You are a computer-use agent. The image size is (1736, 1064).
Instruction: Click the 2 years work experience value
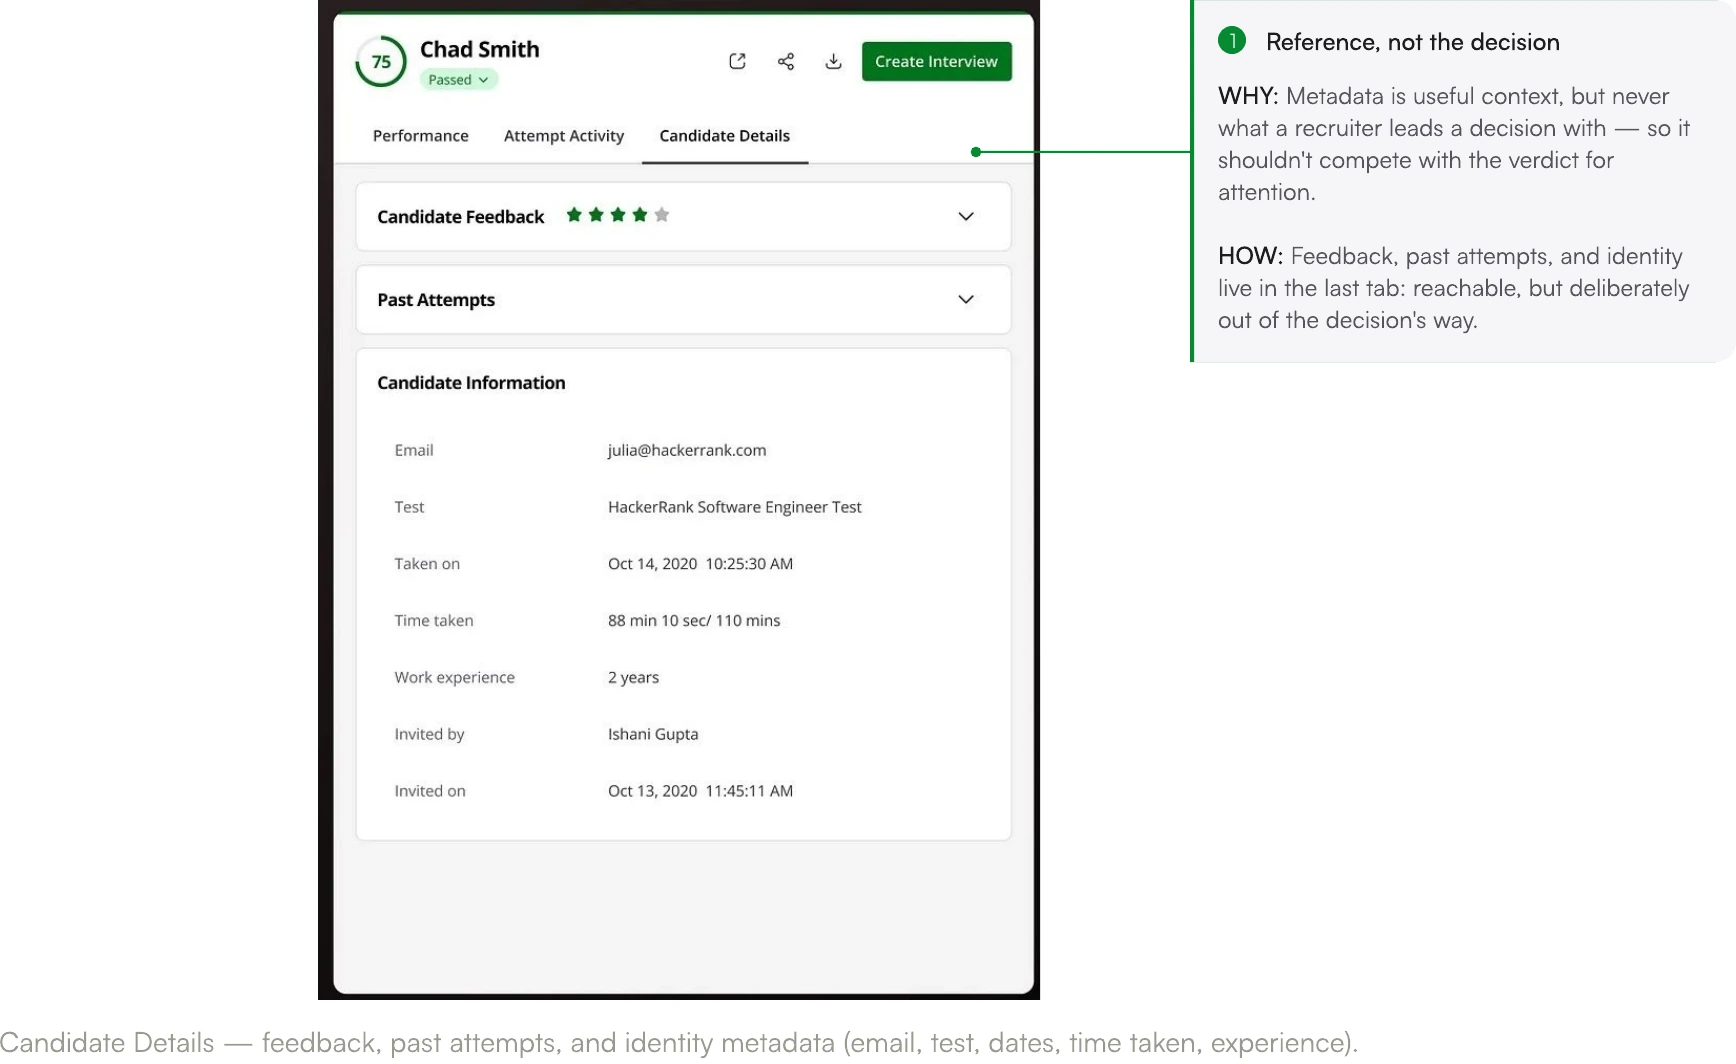click(x=633, y=677)
